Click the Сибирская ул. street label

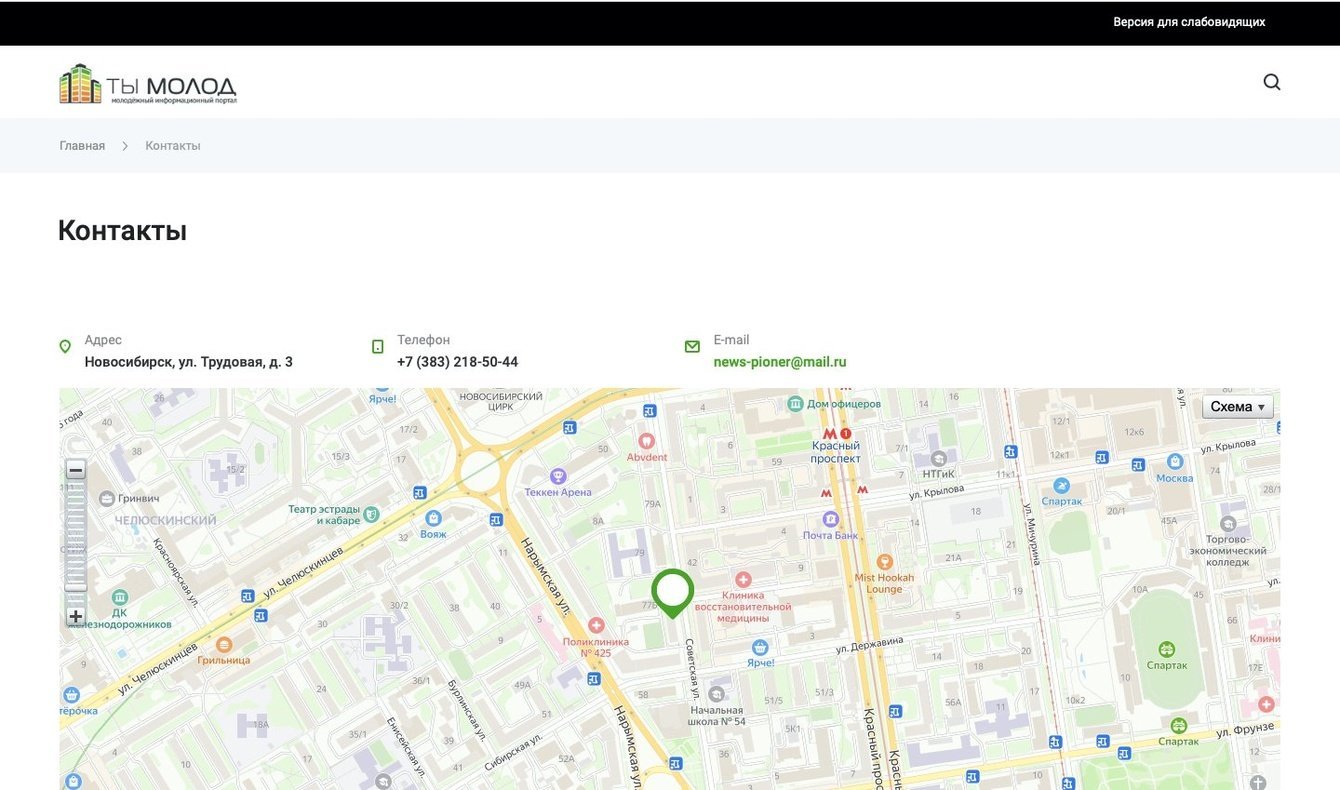512,754
